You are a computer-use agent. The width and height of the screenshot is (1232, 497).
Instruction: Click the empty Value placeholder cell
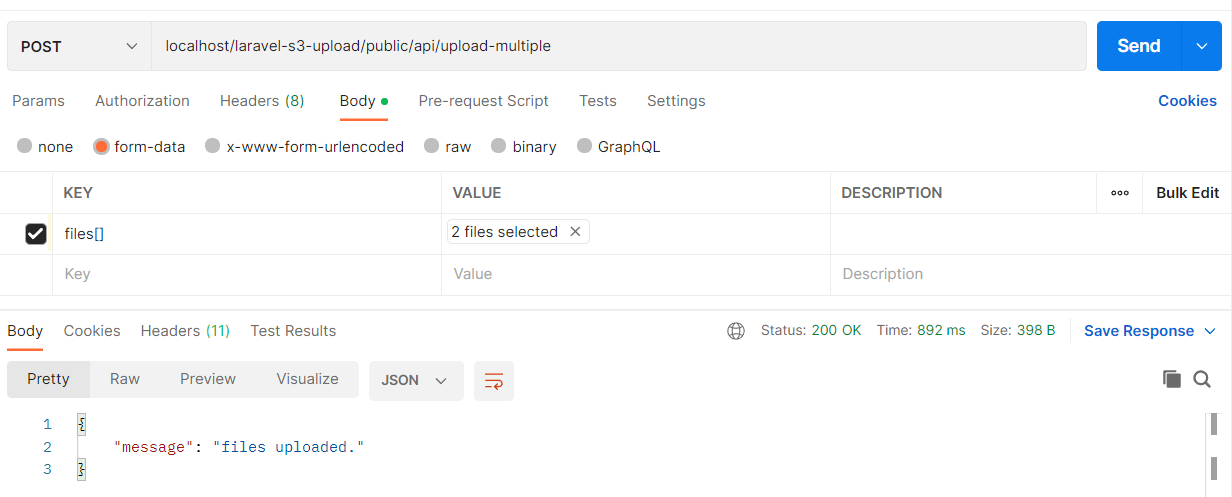click(x=636, y=274)
